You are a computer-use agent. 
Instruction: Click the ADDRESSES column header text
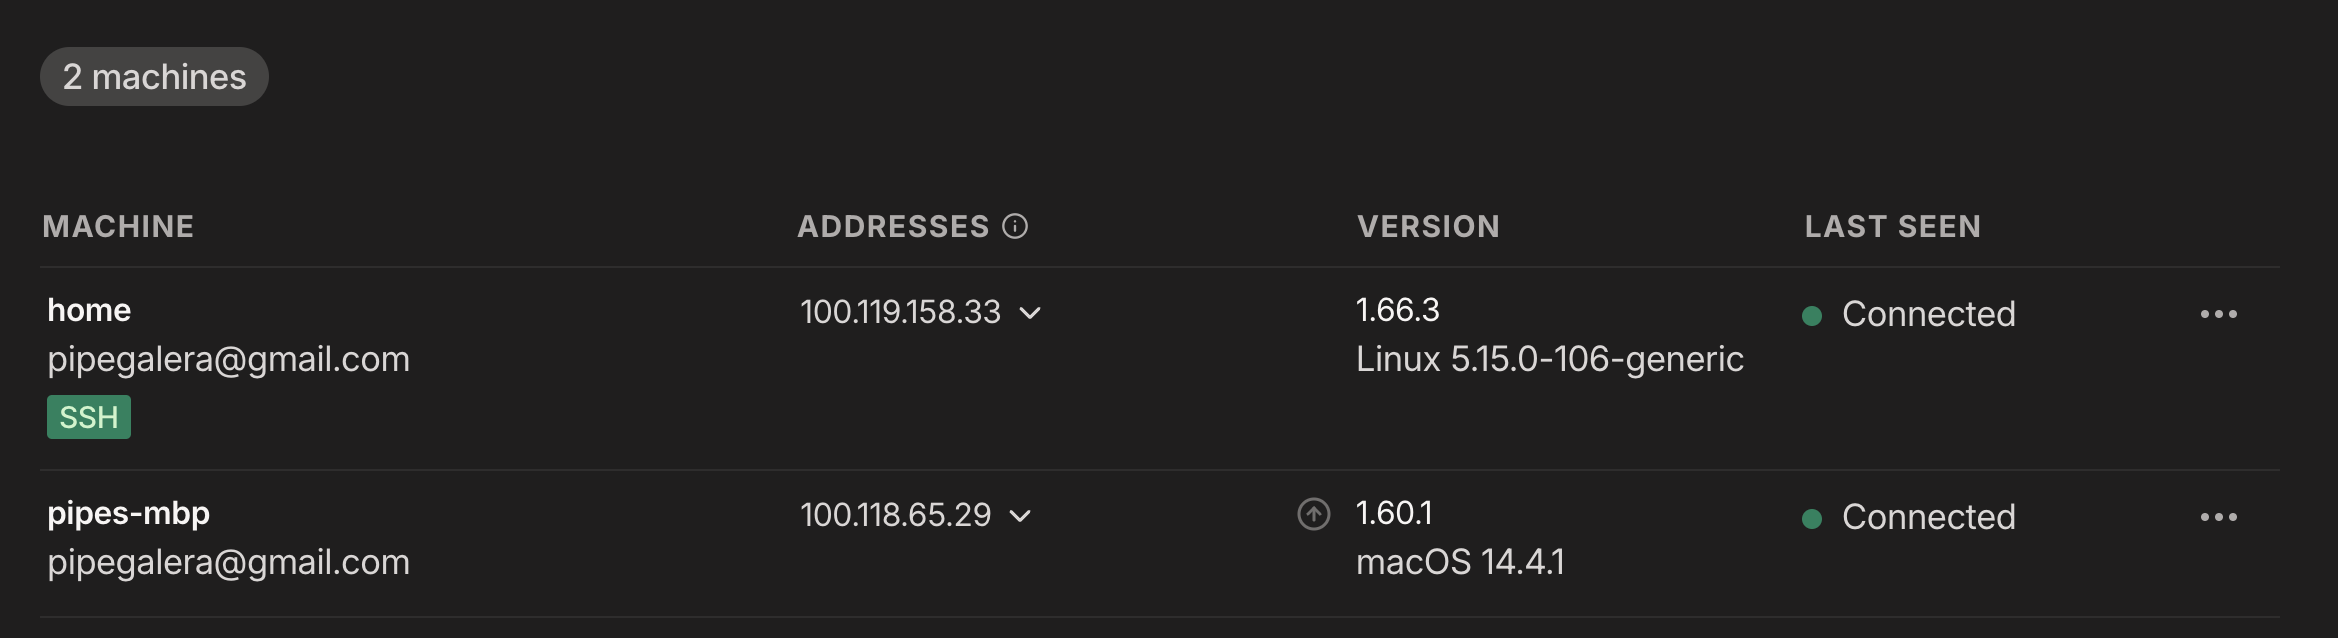893,227
